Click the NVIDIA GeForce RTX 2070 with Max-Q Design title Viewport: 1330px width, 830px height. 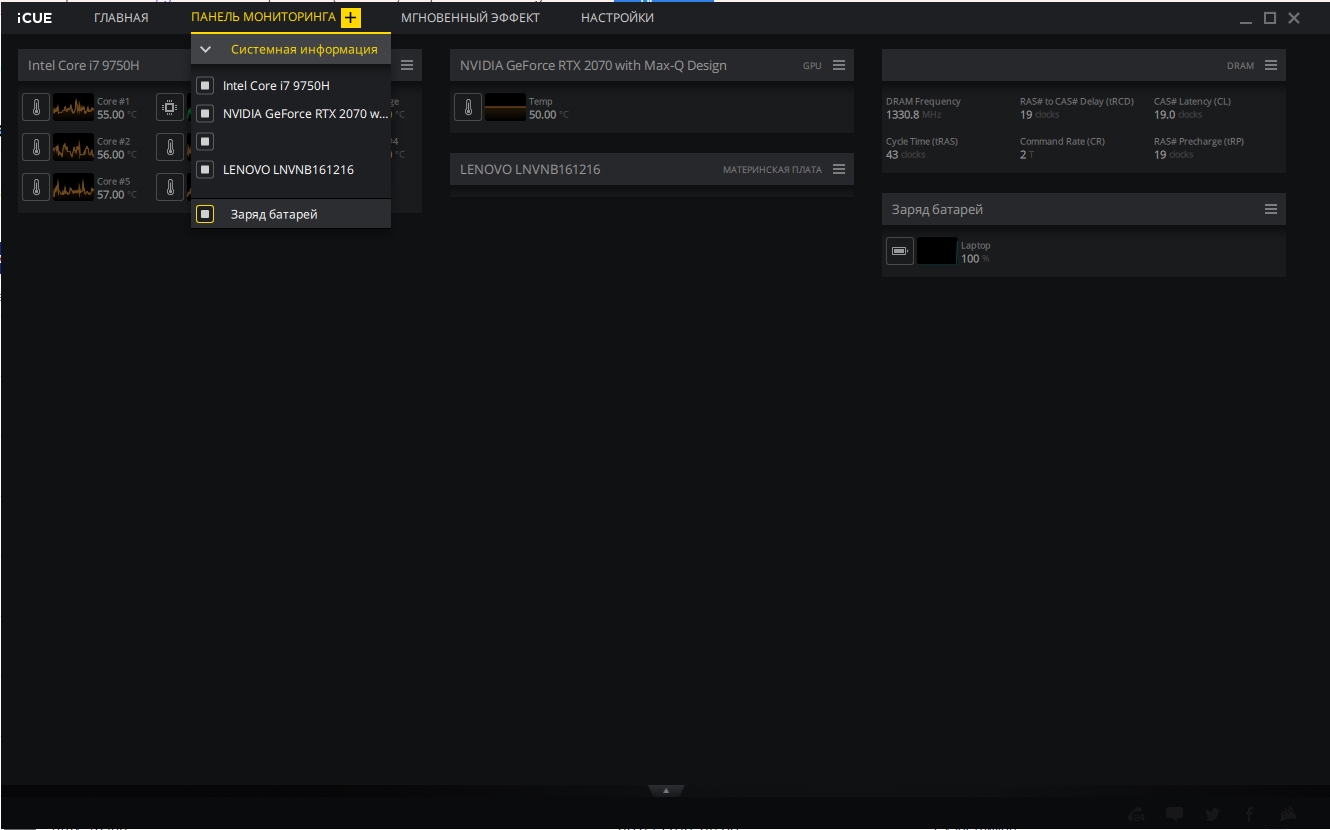(x=593, y=66)
